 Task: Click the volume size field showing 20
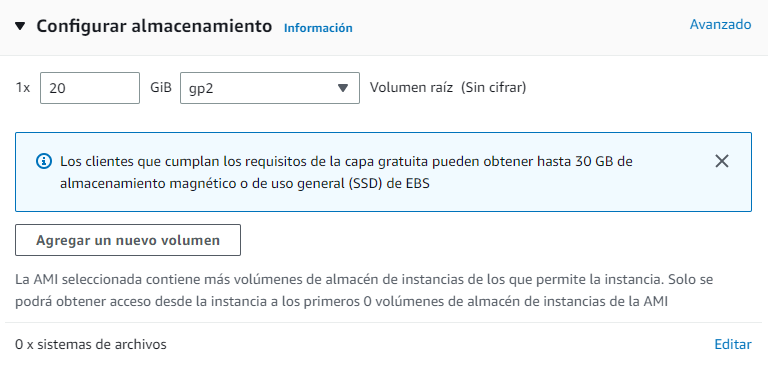coord(90,88)
